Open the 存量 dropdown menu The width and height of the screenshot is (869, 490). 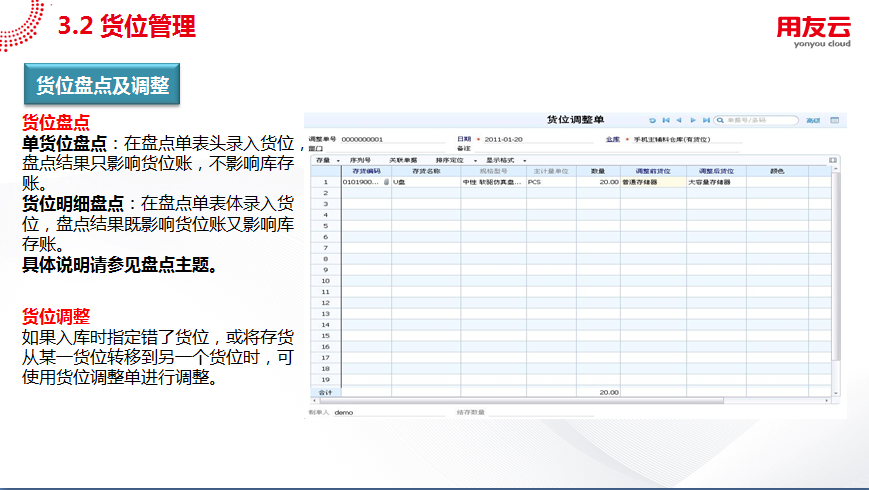point(328,160)
